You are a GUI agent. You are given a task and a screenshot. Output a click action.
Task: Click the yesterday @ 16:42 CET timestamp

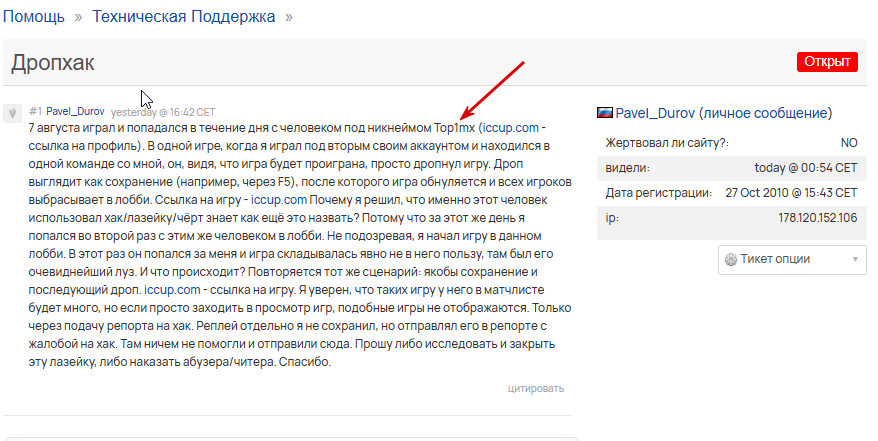[163, 112]
